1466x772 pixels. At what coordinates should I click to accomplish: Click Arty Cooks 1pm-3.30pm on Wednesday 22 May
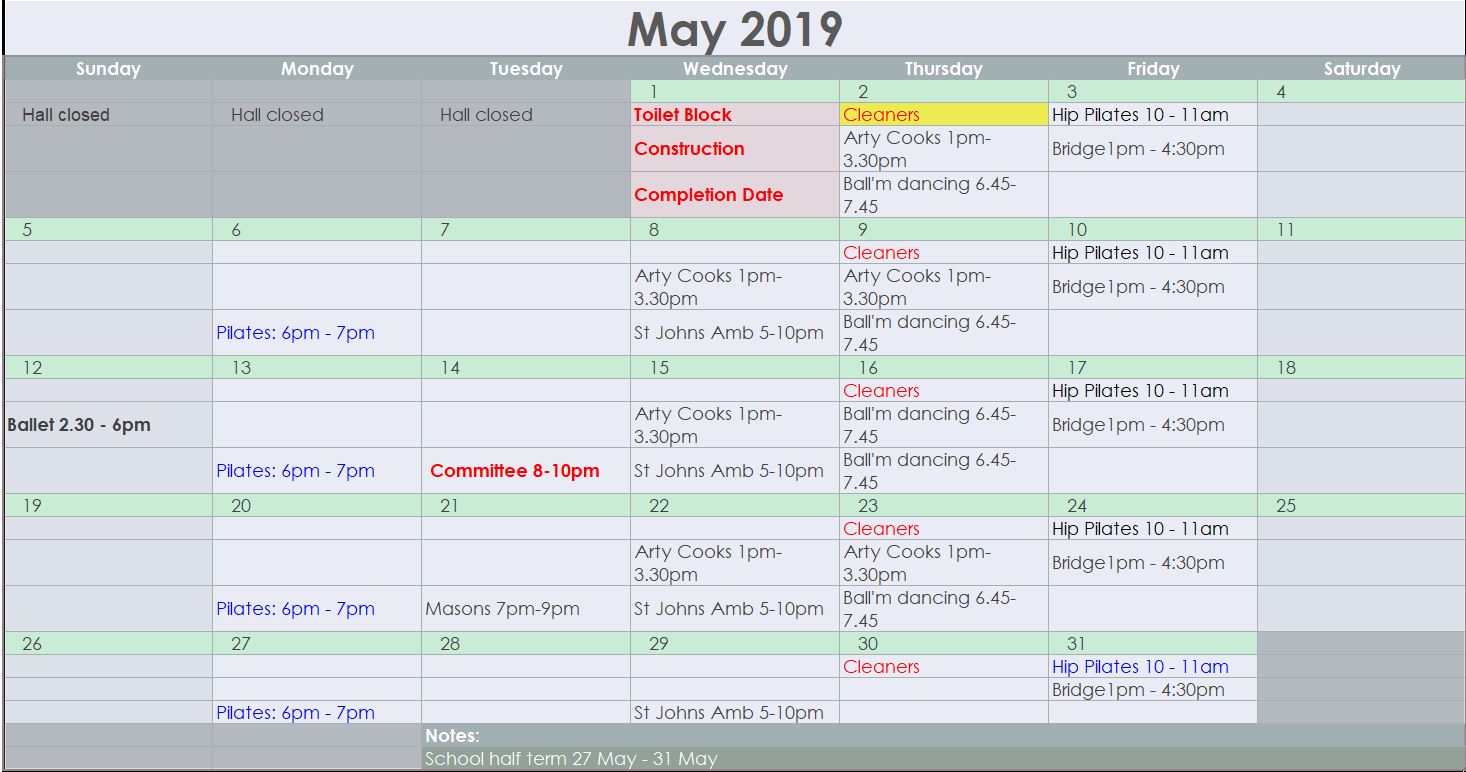(x=708, y=563)
